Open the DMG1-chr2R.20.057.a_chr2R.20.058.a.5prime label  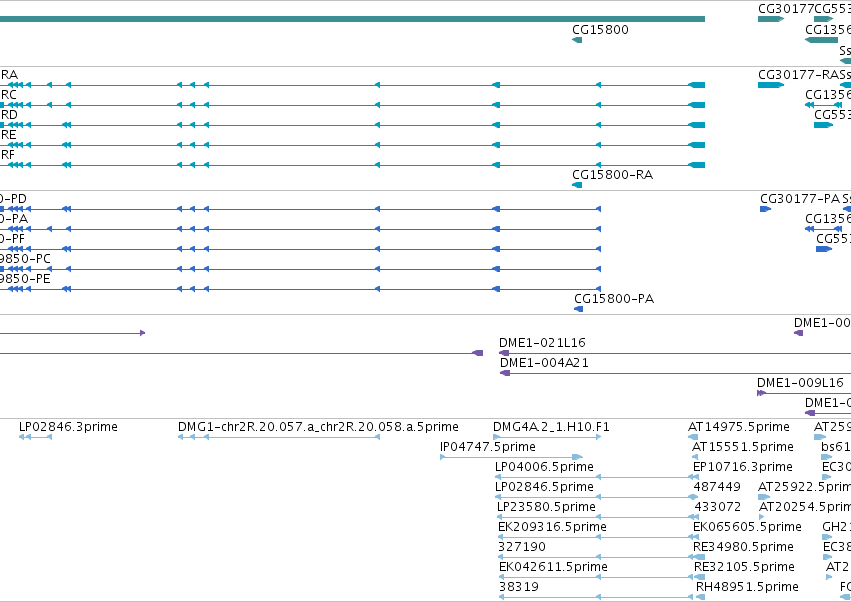[x=318, y=427]
